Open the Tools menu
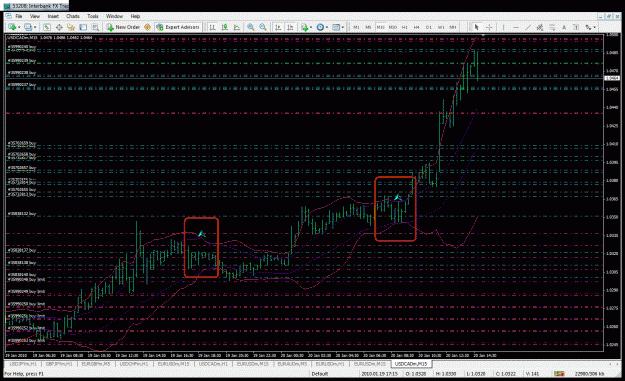The image size is (625, 381). [x=92, y=16]
